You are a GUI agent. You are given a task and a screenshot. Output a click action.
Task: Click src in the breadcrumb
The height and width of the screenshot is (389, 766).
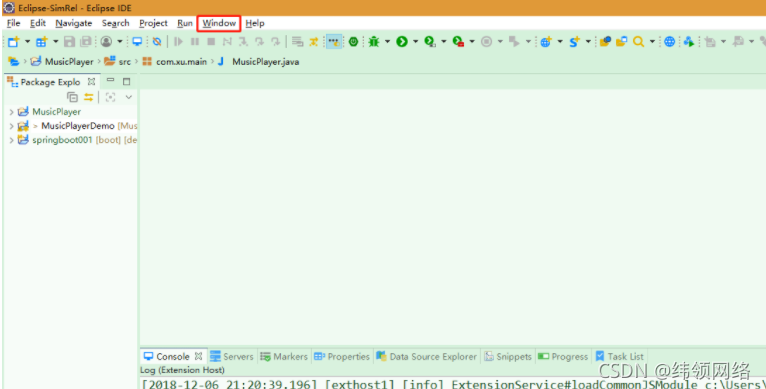click(125, 62)
